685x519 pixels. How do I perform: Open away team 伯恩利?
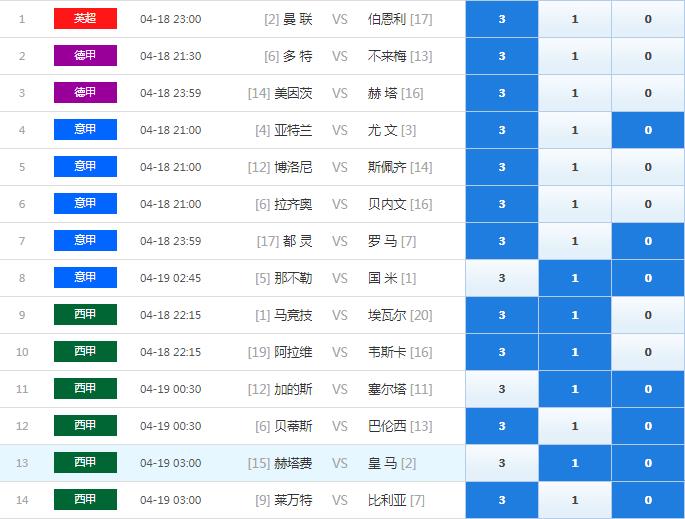[x=387, y=19]
